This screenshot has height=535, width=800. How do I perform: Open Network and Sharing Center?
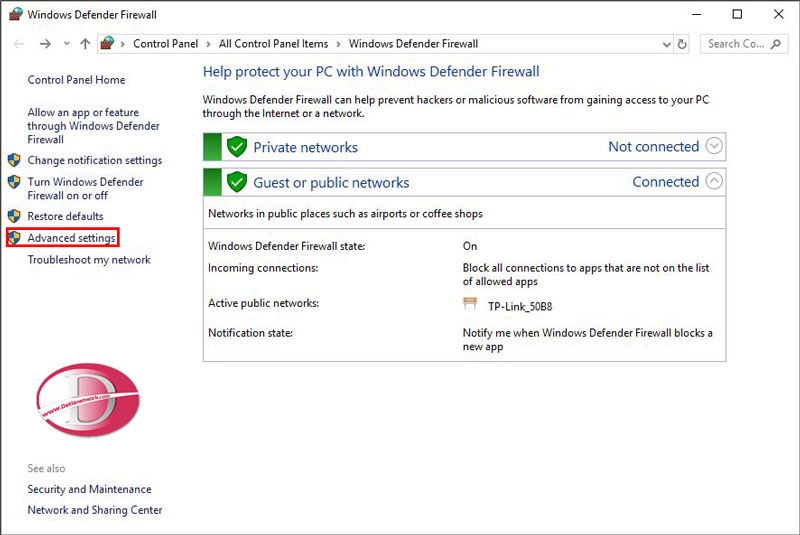[x=95, y=510]
